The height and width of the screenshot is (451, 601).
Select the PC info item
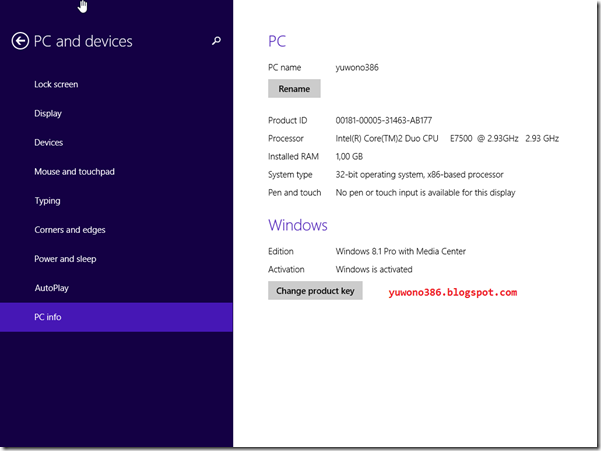pos(116,317)
